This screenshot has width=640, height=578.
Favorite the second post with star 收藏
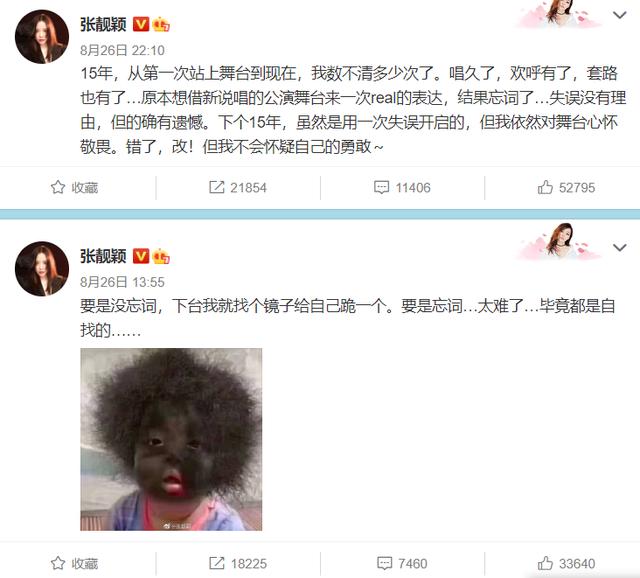[x=74, y=563]
